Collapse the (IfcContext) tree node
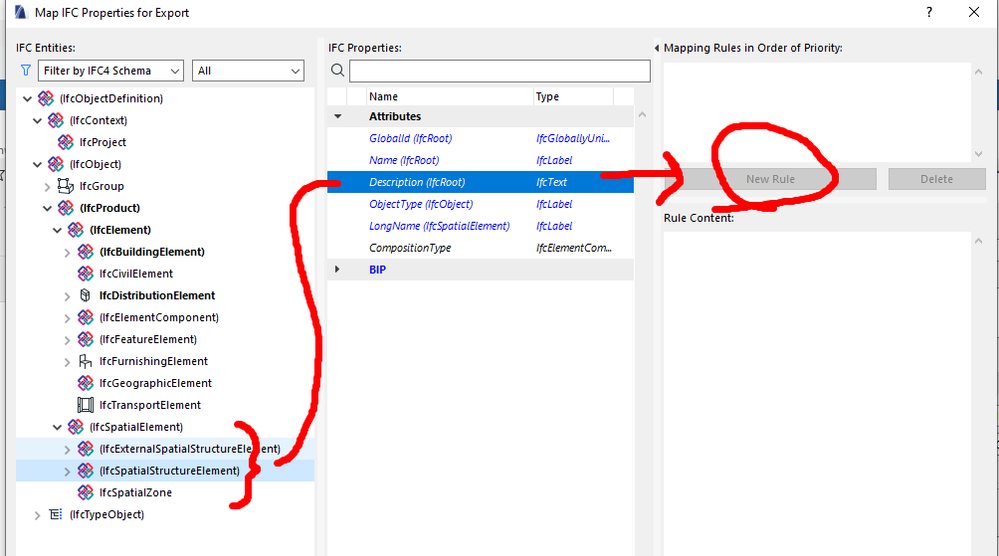The image size is (999, 556). [37, 120]
